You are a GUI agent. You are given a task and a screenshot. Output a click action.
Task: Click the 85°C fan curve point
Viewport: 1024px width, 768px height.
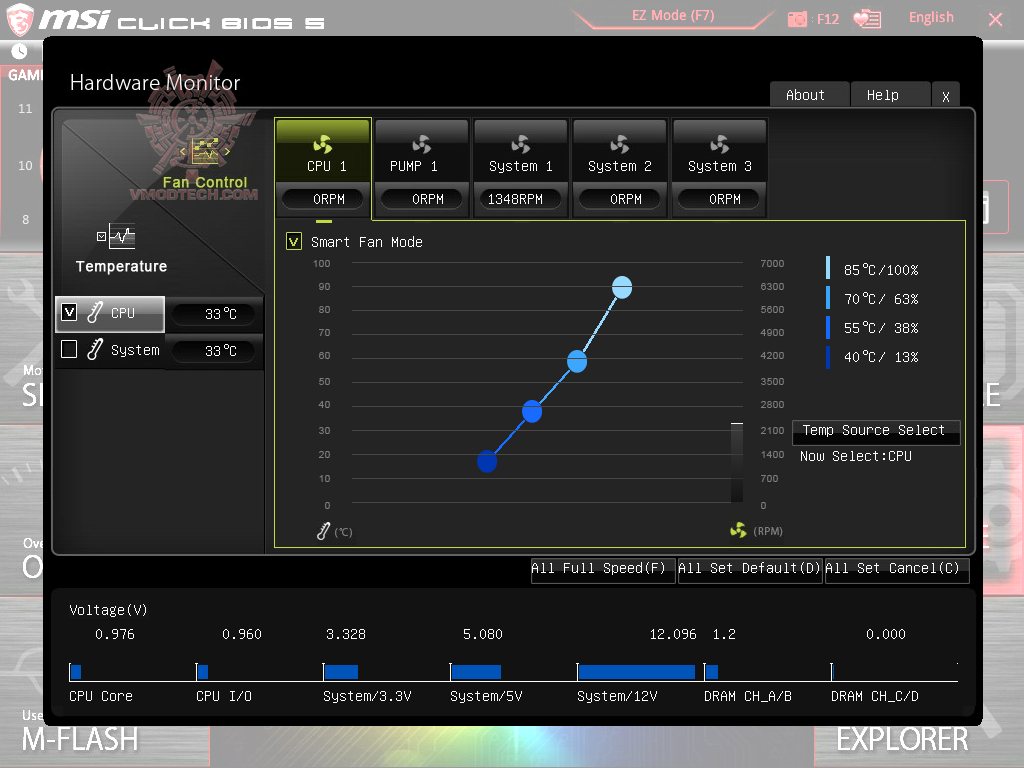622,287
